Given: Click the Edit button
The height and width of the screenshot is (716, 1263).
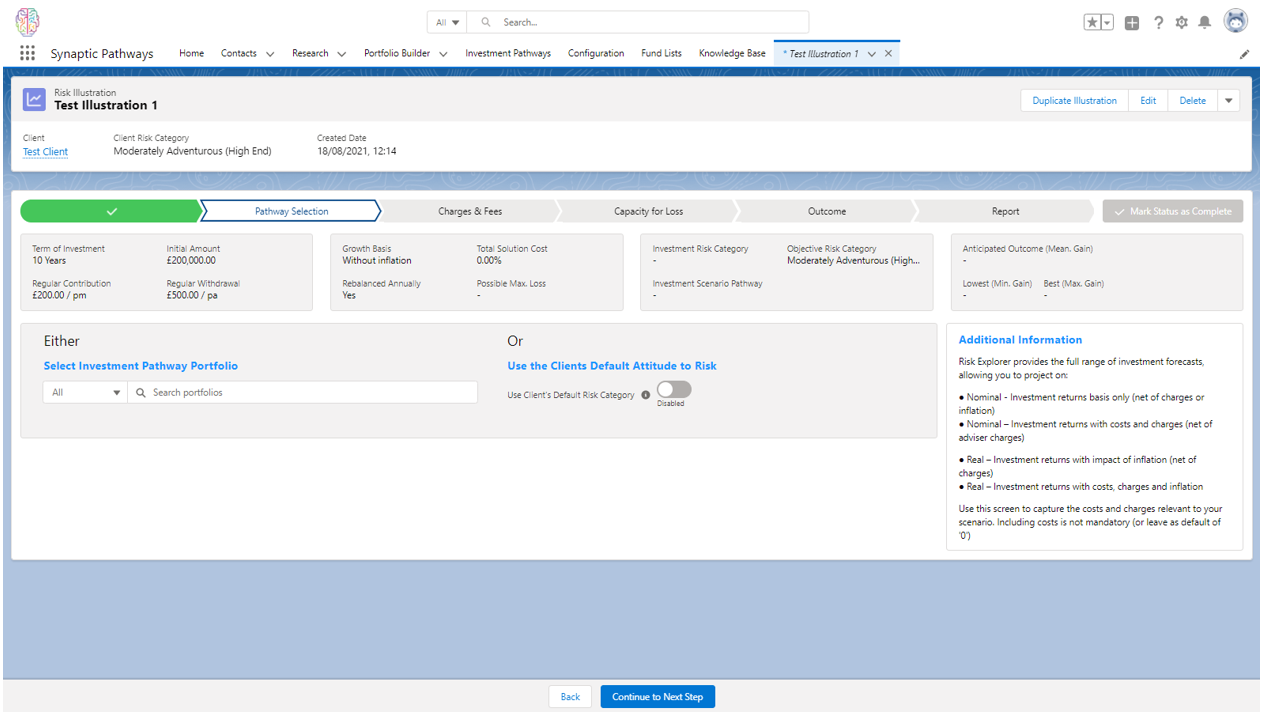Looking at the screenshot, I should [1148, 100].
